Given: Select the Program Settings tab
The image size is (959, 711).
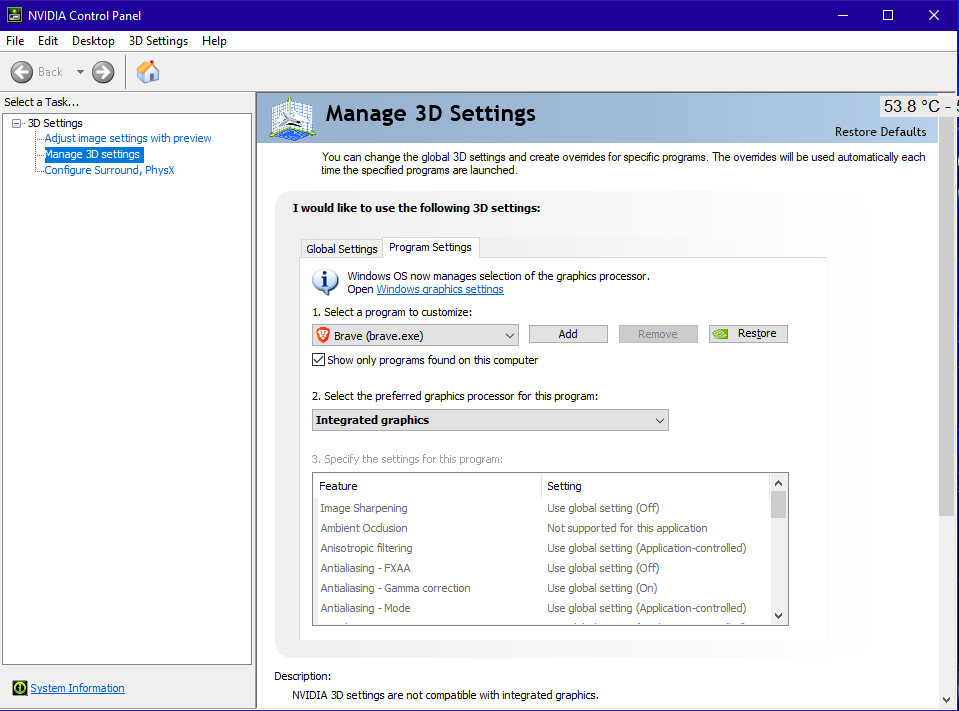Looking at the screenshot, I should click(430, 247).
